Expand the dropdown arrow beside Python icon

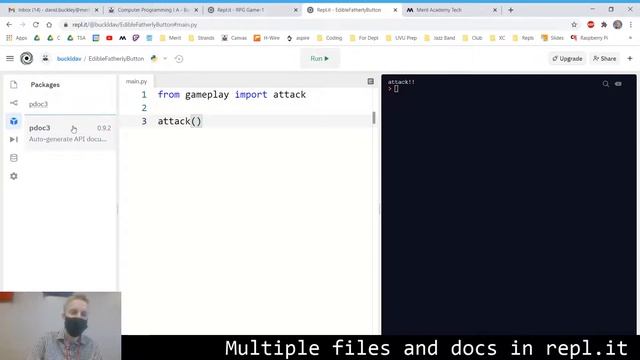coord(165,59)
